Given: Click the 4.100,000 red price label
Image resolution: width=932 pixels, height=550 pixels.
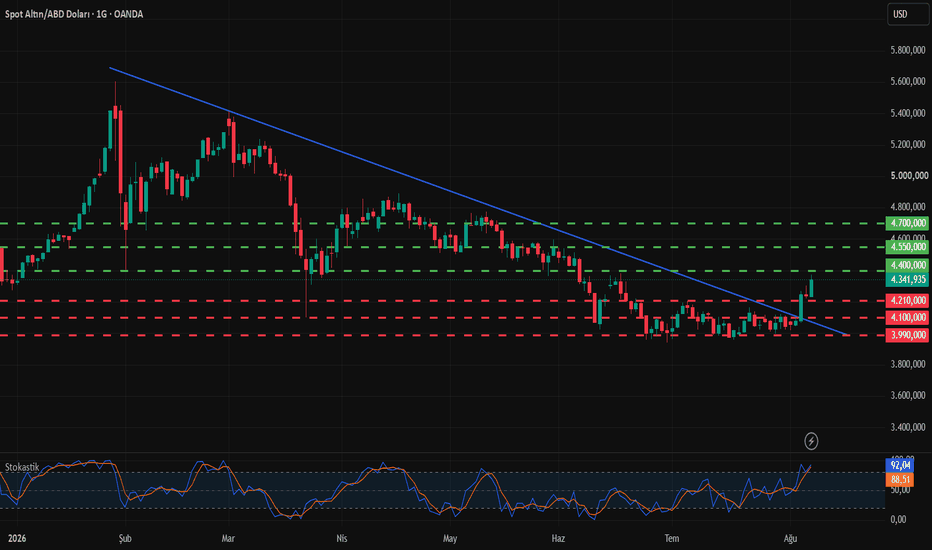Looking at the screenshot, I should click(x=907, y=318).
